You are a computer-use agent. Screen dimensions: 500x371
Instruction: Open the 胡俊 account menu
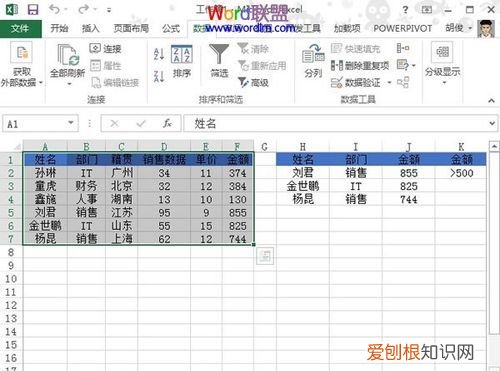(x=458, y=28)
